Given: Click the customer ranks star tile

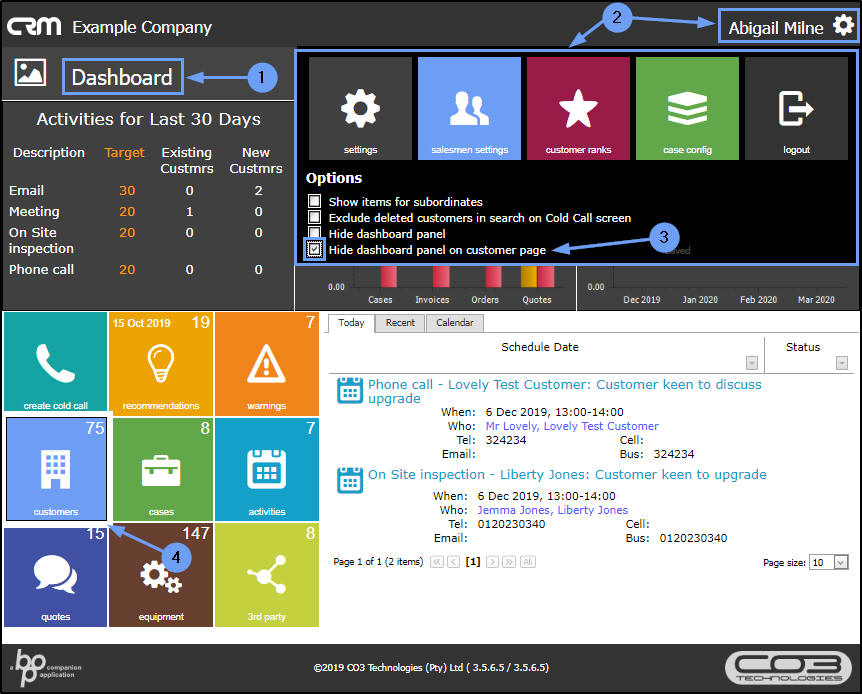Looking at the screenshot, I should pyautogui.click(x=578, y=108).
